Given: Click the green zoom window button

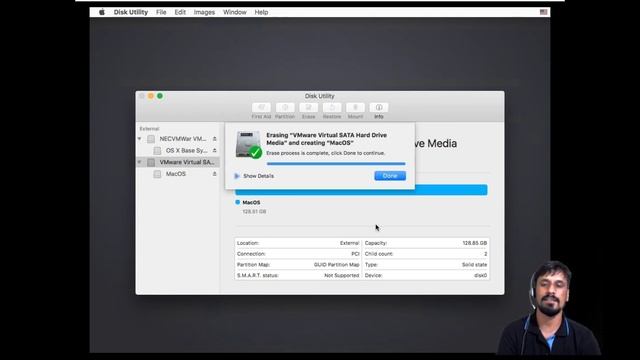Looking at the screenshot, I should click(x=160, y=96).
